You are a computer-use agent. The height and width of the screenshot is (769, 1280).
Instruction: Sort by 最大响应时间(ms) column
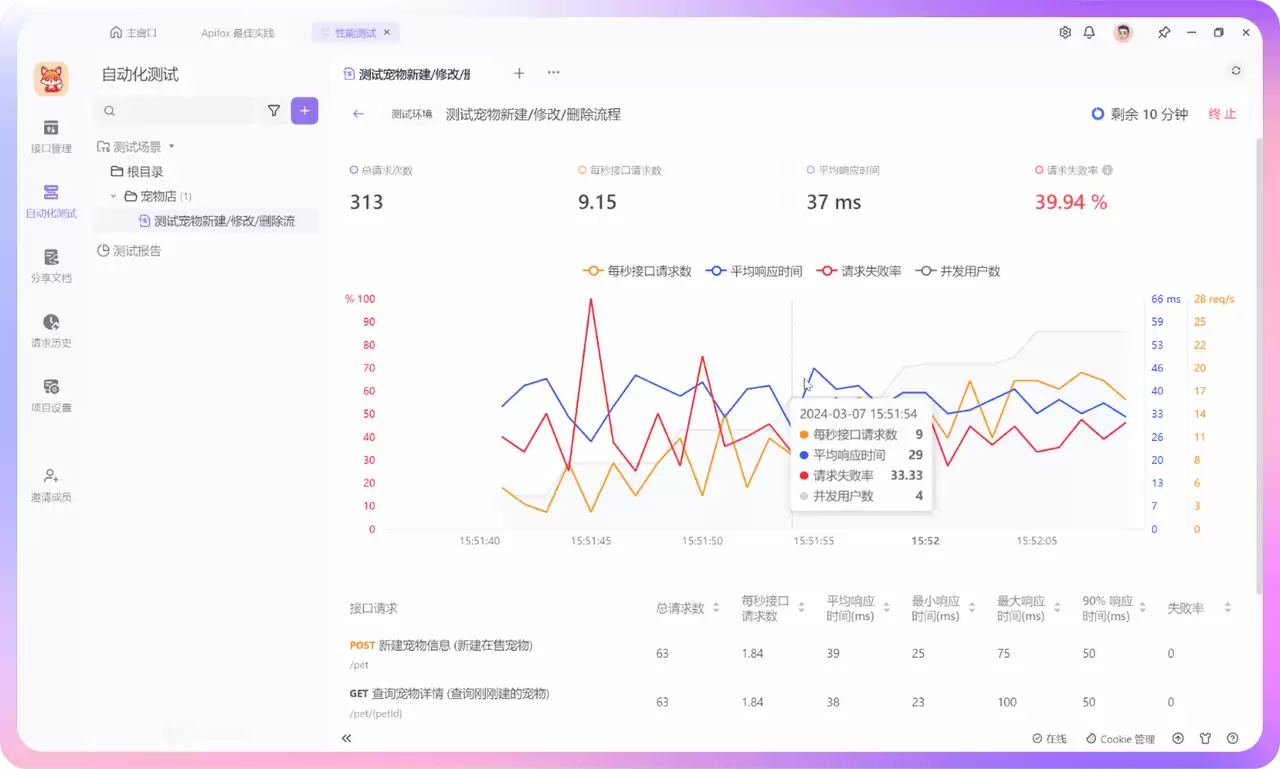pyautogui.click(x=1056, y=608)
